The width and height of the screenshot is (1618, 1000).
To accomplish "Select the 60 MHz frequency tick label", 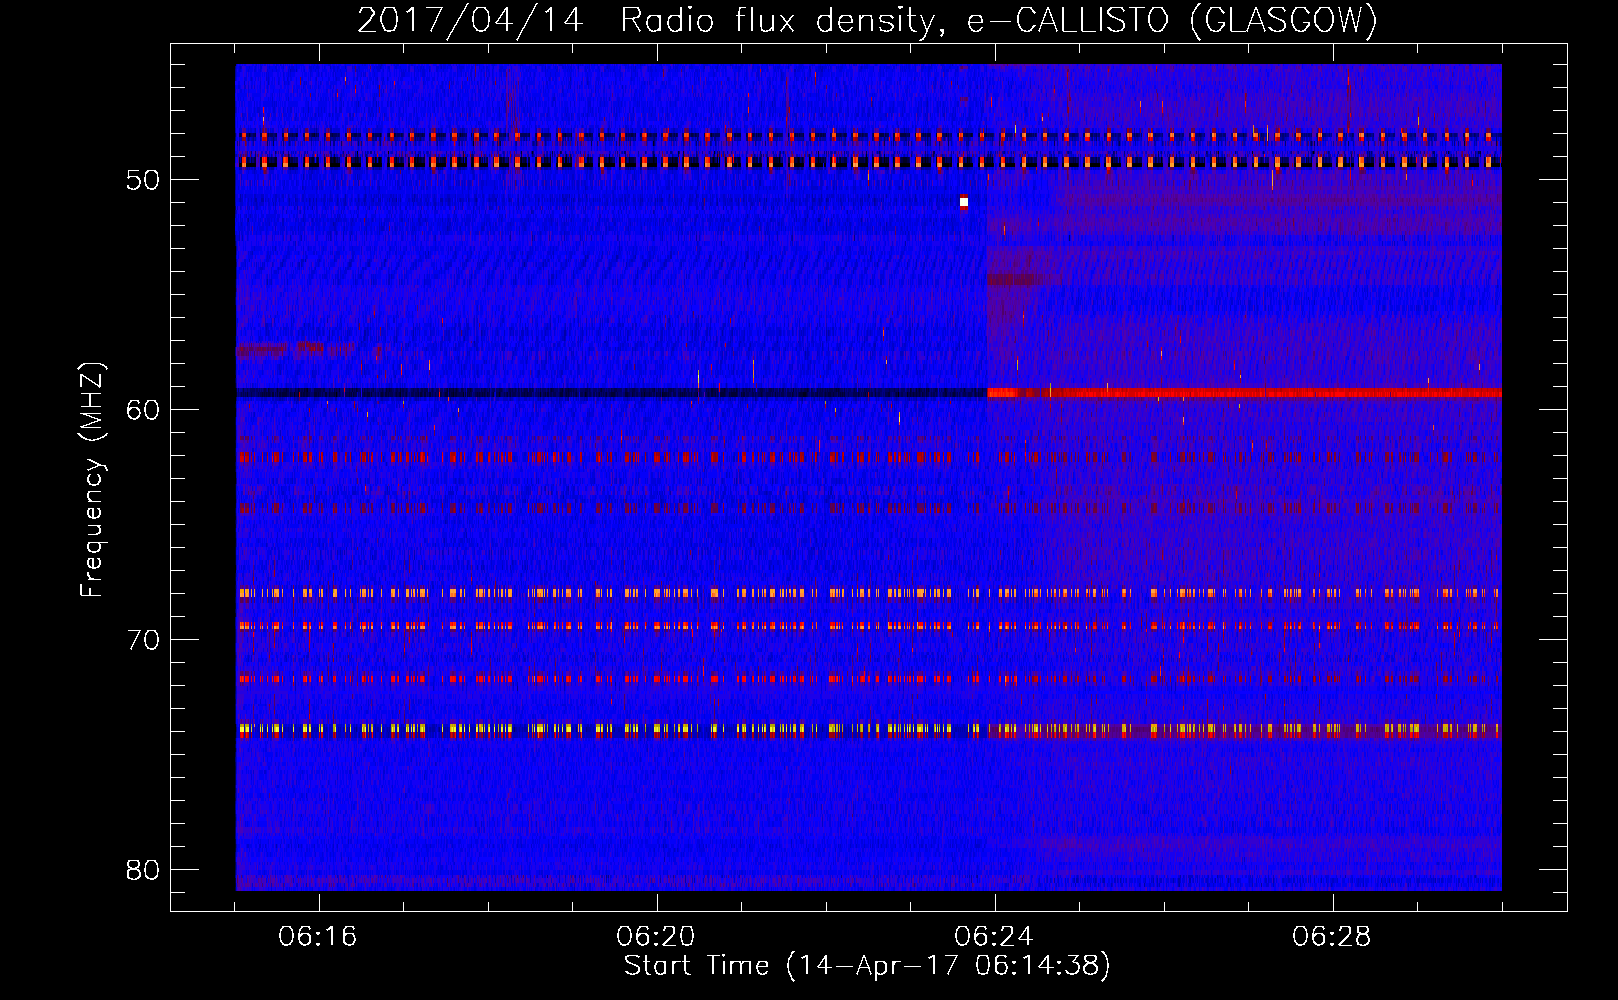I will coord(143,410).
